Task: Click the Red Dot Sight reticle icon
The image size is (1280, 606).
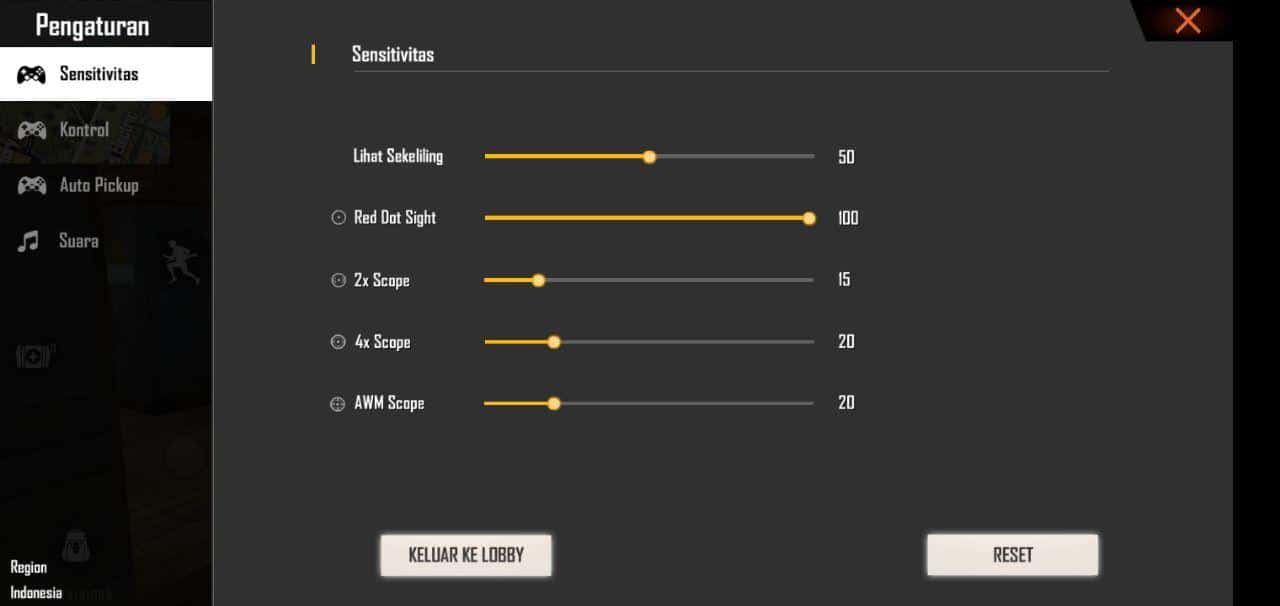Action: [337, 217]
